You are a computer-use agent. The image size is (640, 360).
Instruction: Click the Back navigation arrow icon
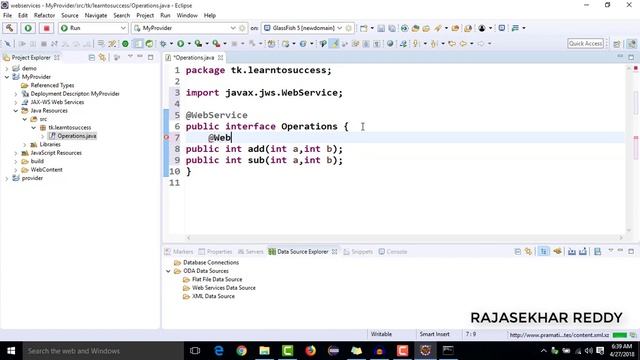point(463,44)
